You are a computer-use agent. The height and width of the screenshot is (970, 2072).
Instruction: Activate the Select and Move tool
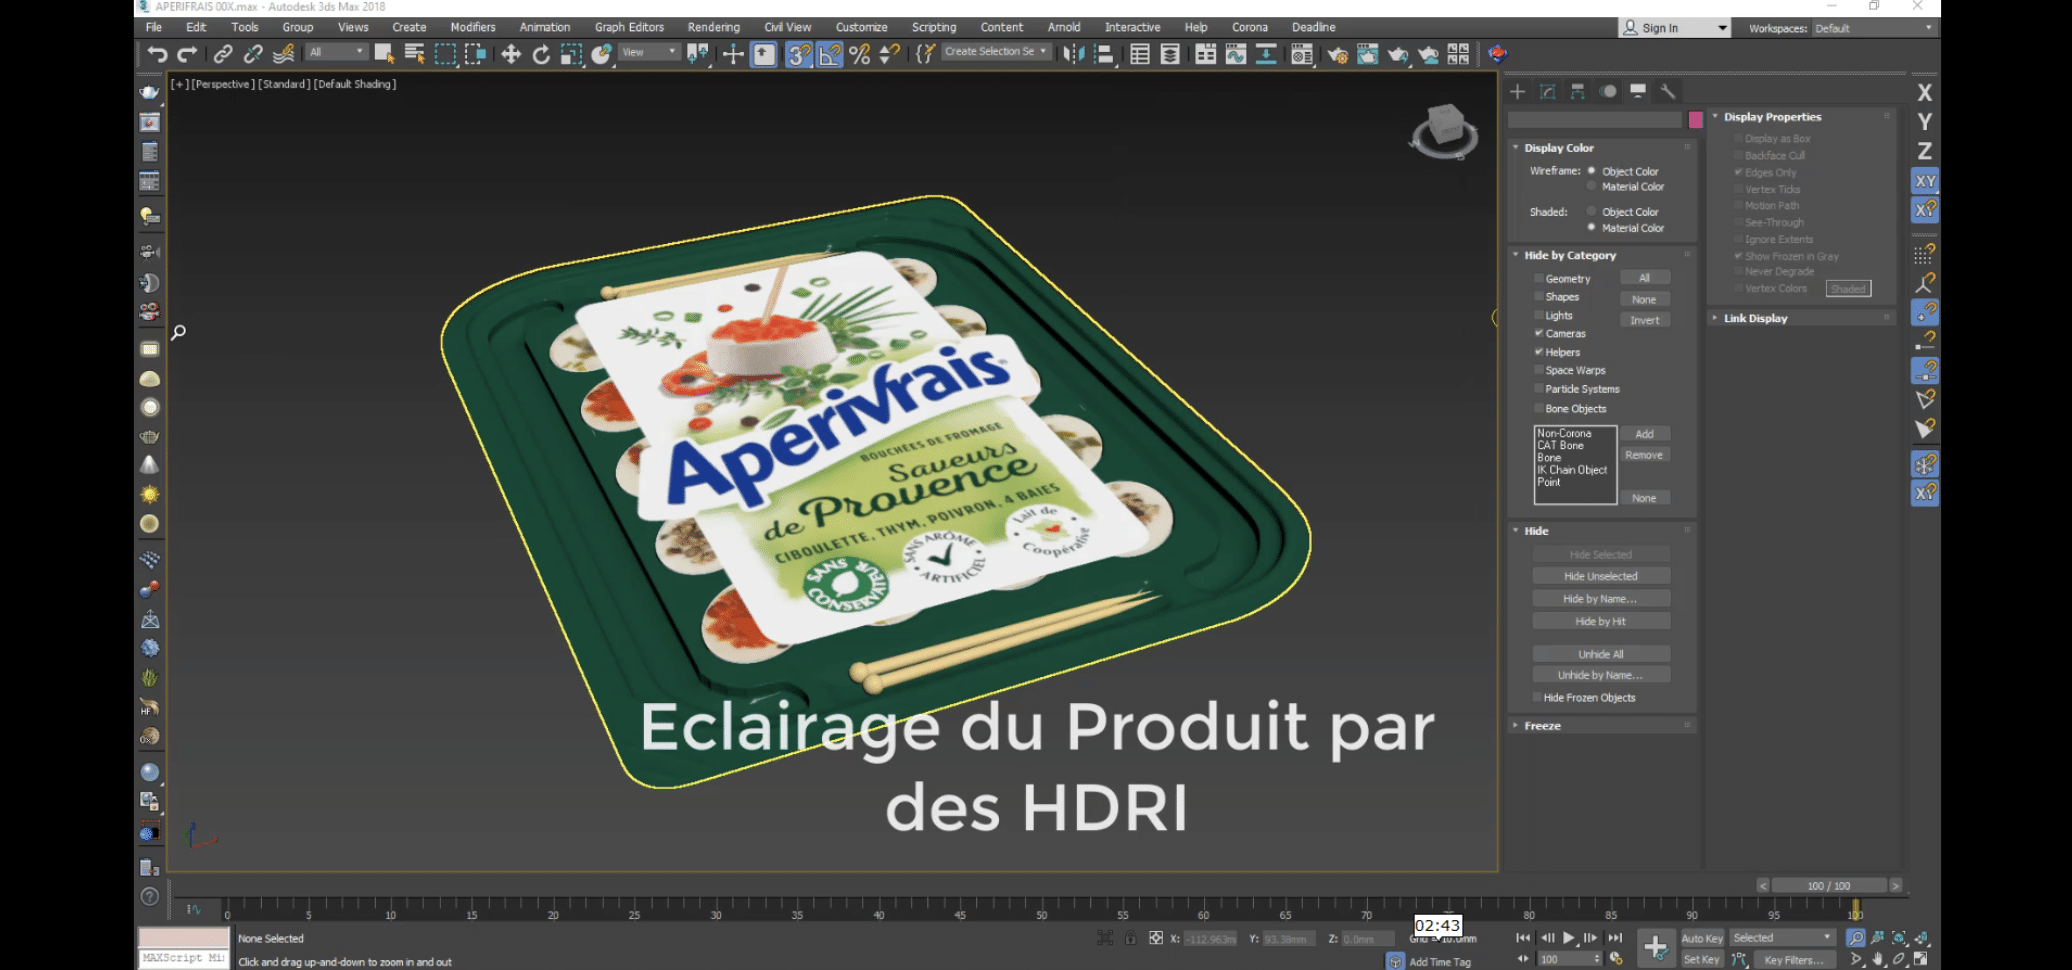click(x=511, y=54)
